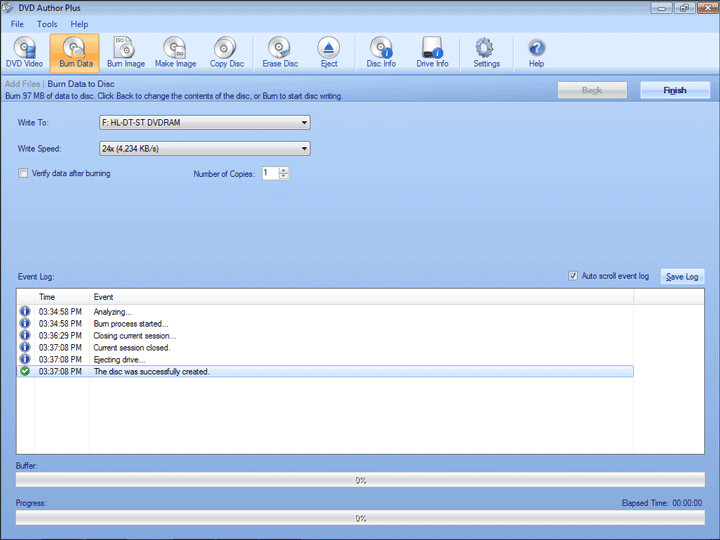Select the Burn Data tool
This screenshot has width=720, height=540.
point(75,53)
